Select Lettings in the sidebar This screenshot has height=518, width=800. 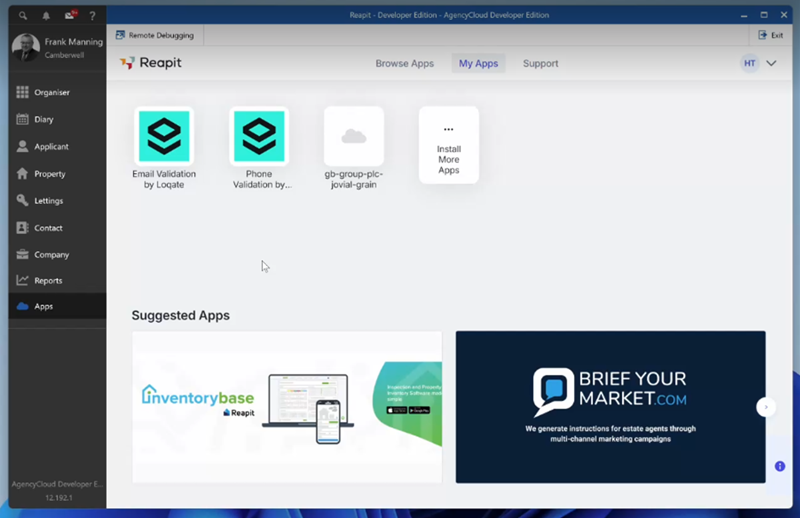coord(57,201)
